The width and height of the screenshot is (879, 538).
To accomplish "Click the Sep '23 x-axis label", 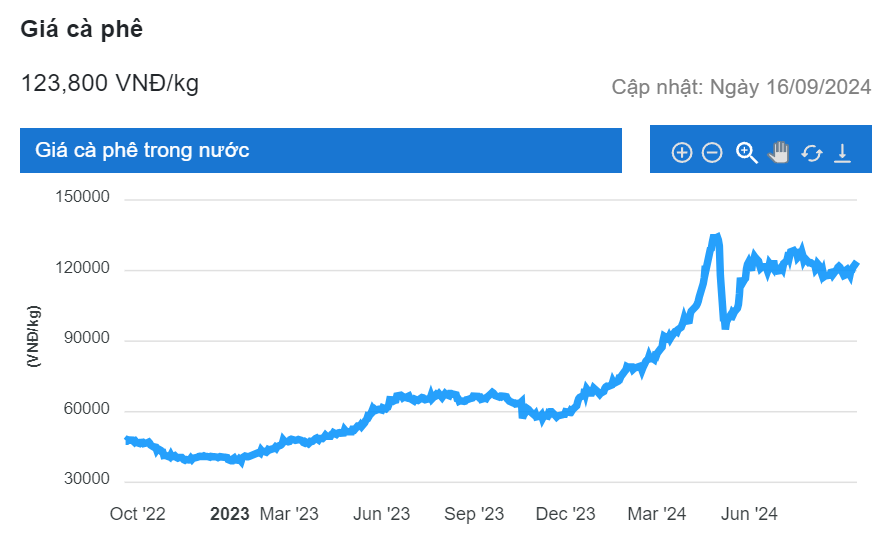I will point(474,514).
